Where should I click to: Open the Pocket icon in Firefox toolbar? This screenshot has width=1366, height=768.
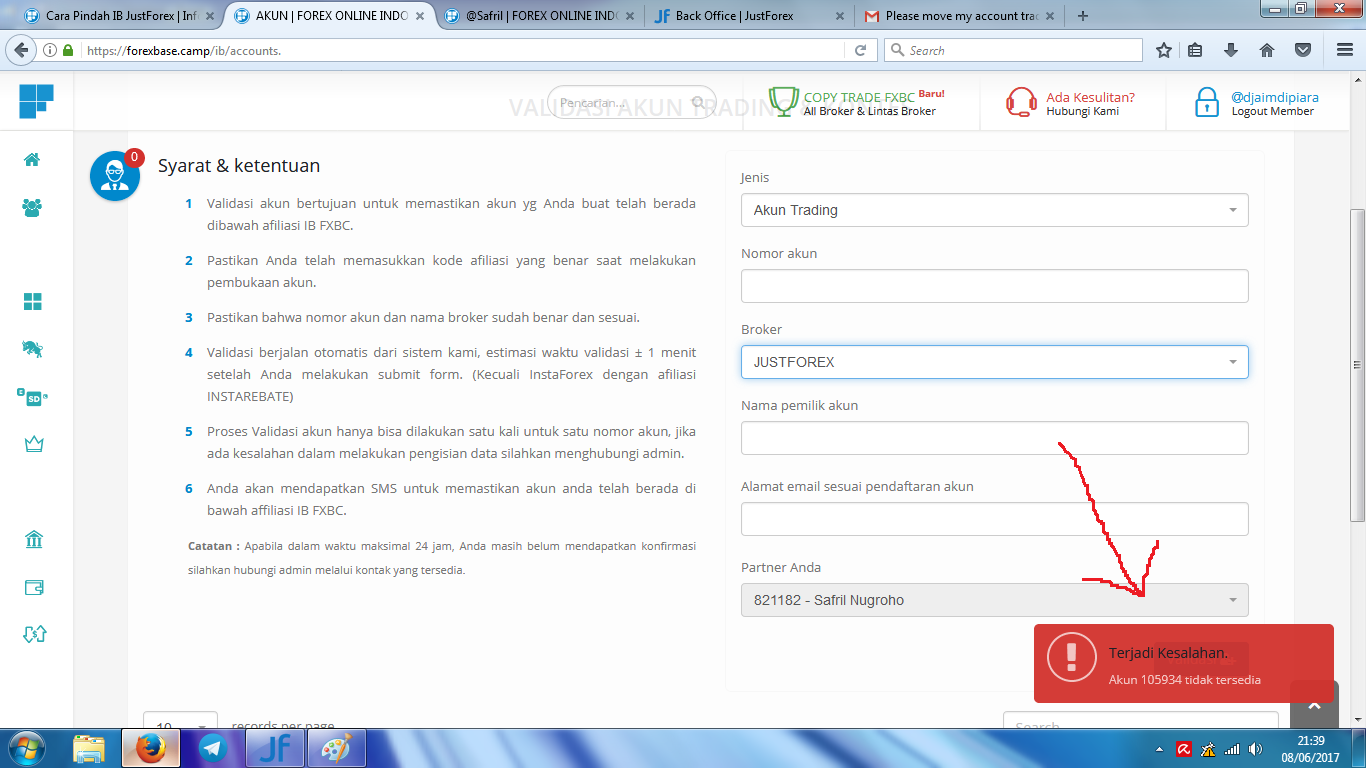coord(1303,50)
